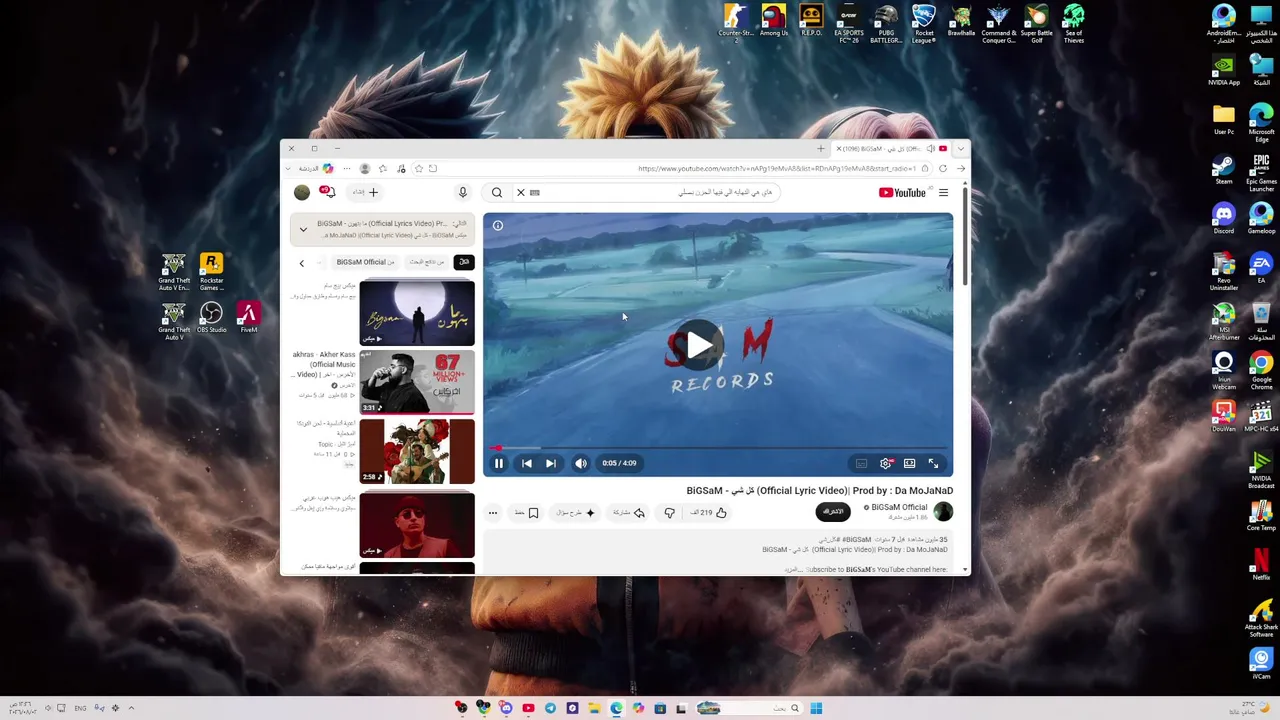Collapse the playlist panel chevron
The width and height of the screenshot is (1280, 720).
(303, 229)
